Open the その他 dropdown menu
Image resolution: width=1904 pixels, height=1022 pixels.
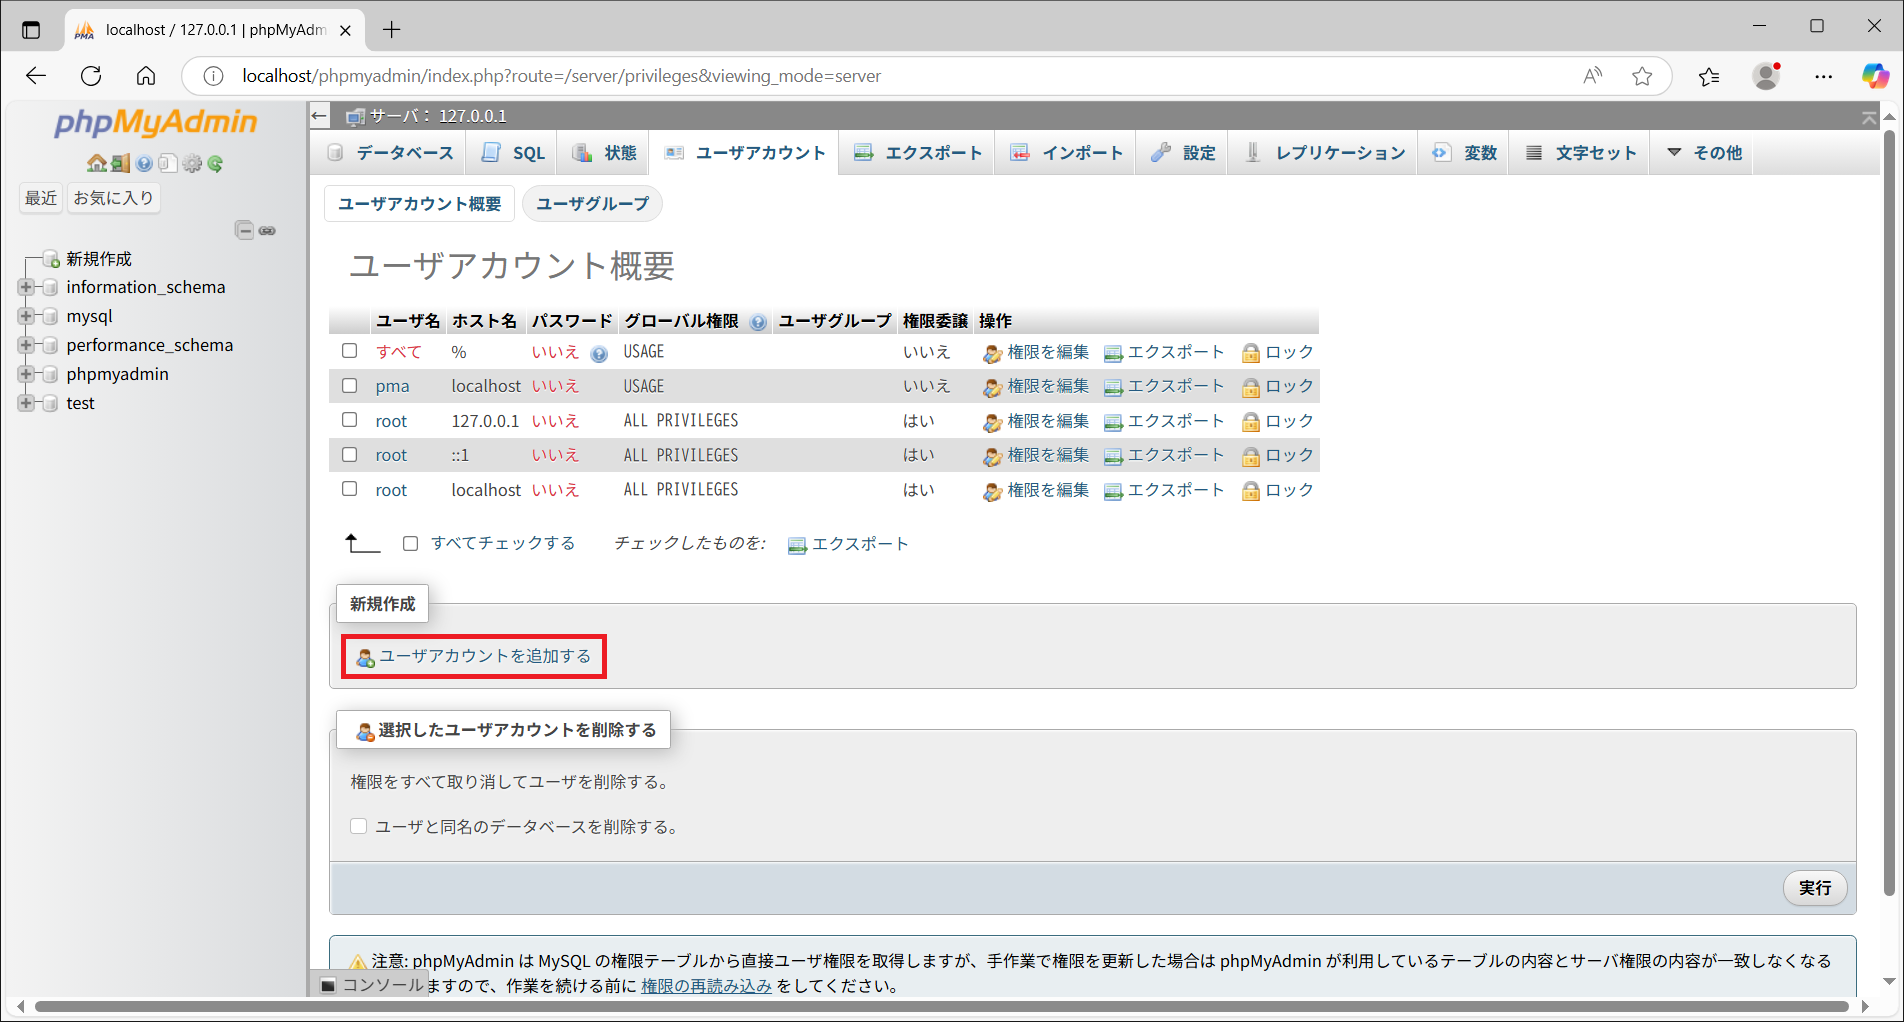[1704, 153]
